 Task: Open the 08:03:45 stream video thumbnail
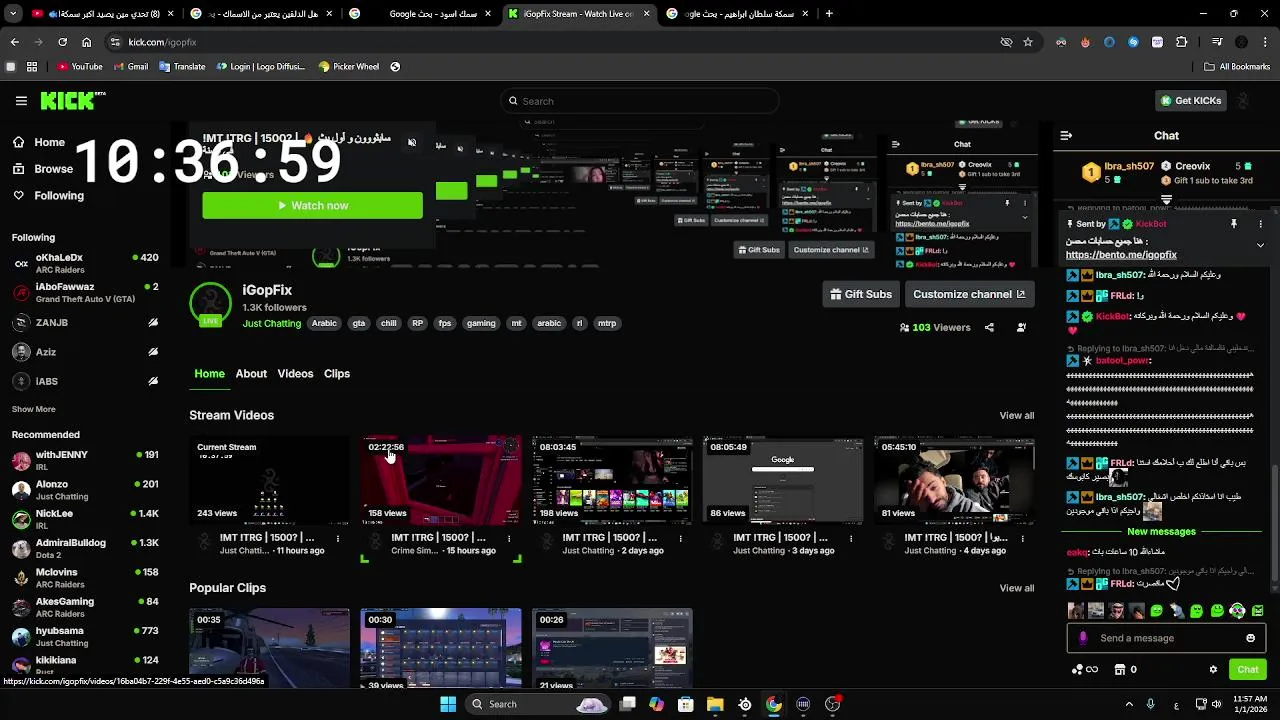tap(612, 480)
